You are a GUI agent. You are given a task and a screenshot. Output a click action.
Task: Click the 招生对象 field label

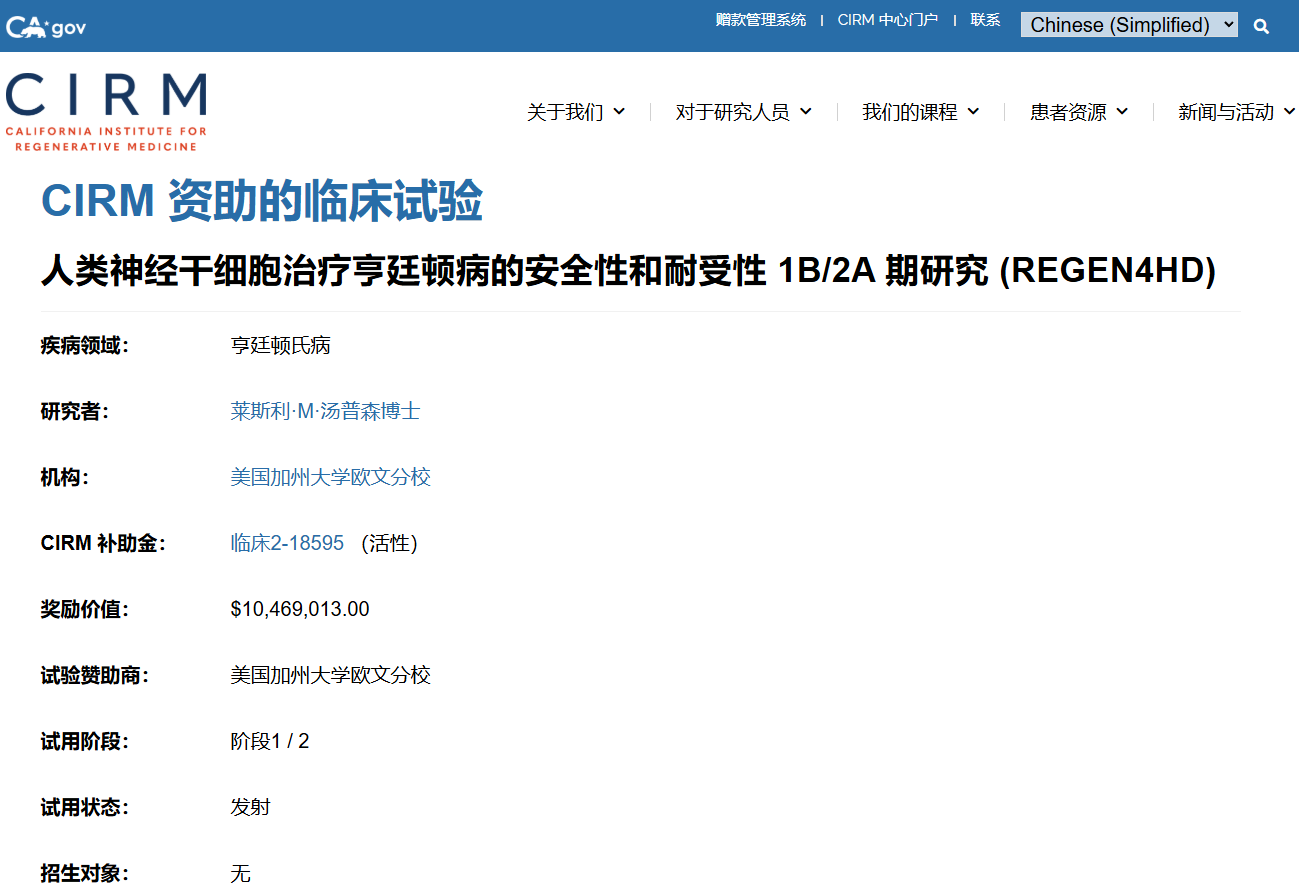[85, 873]
